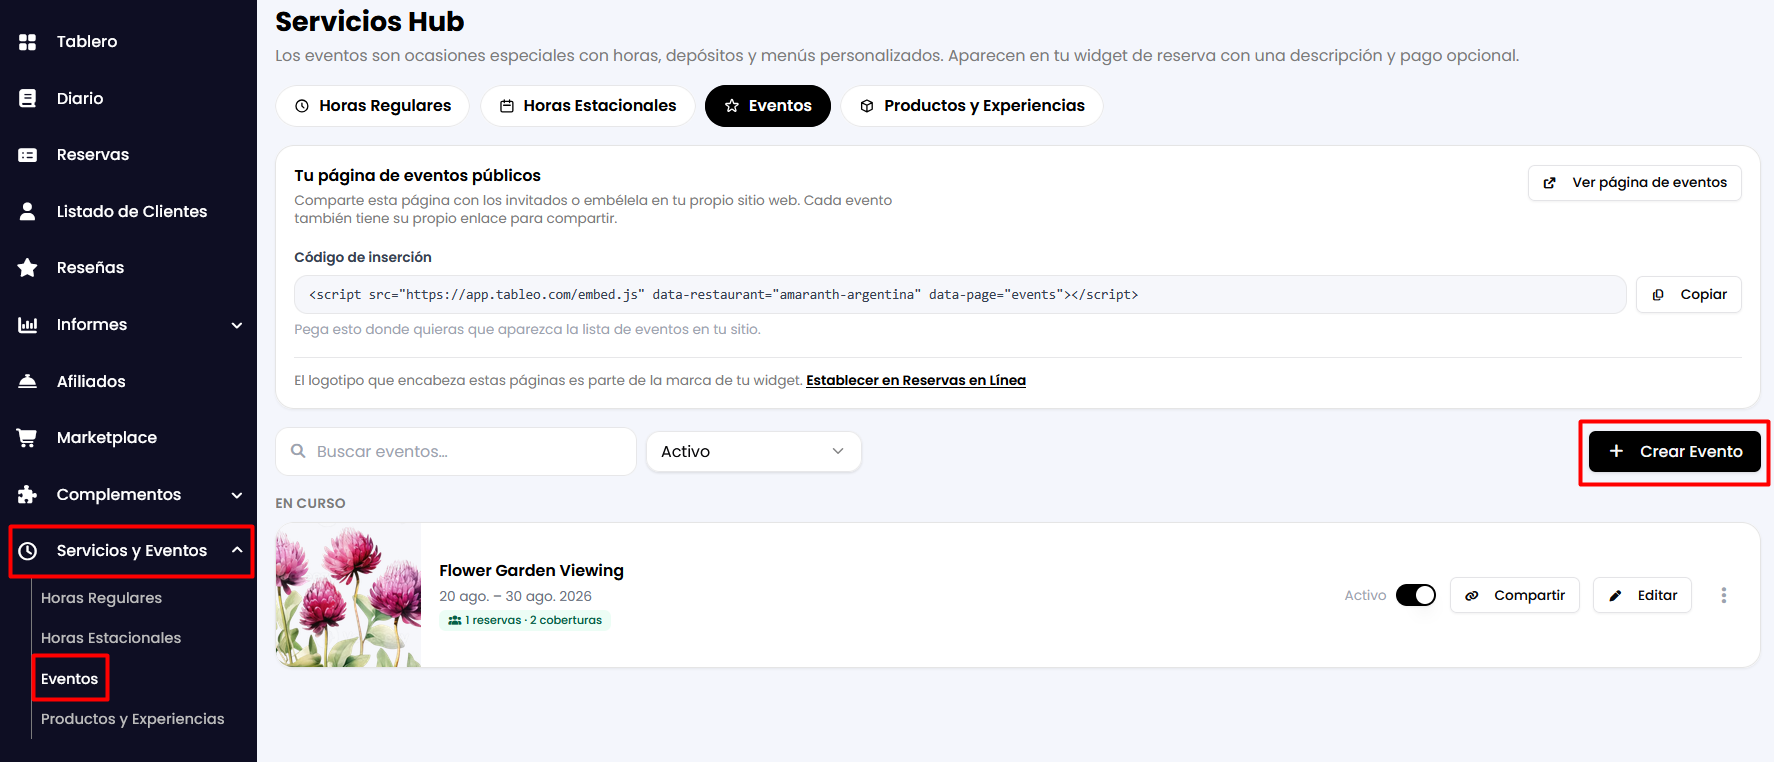This screenshot has width=1774, height=762.
Task: Click the star icon in Eventos tab
Action: 732,106
